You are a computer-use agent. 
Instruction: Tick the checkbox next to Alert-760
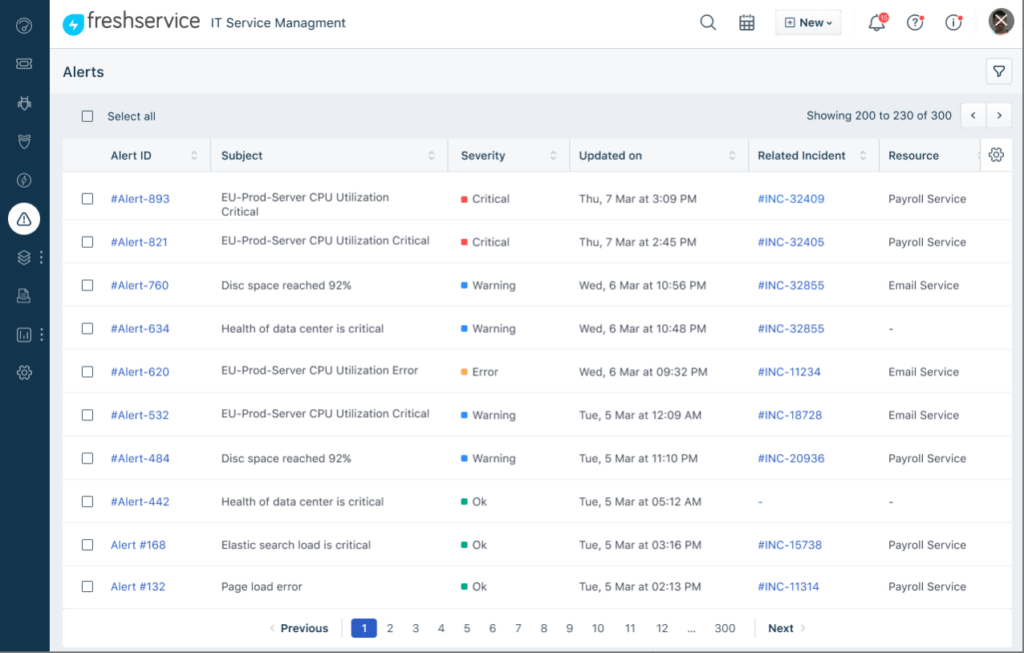click(x=87, y=285)
